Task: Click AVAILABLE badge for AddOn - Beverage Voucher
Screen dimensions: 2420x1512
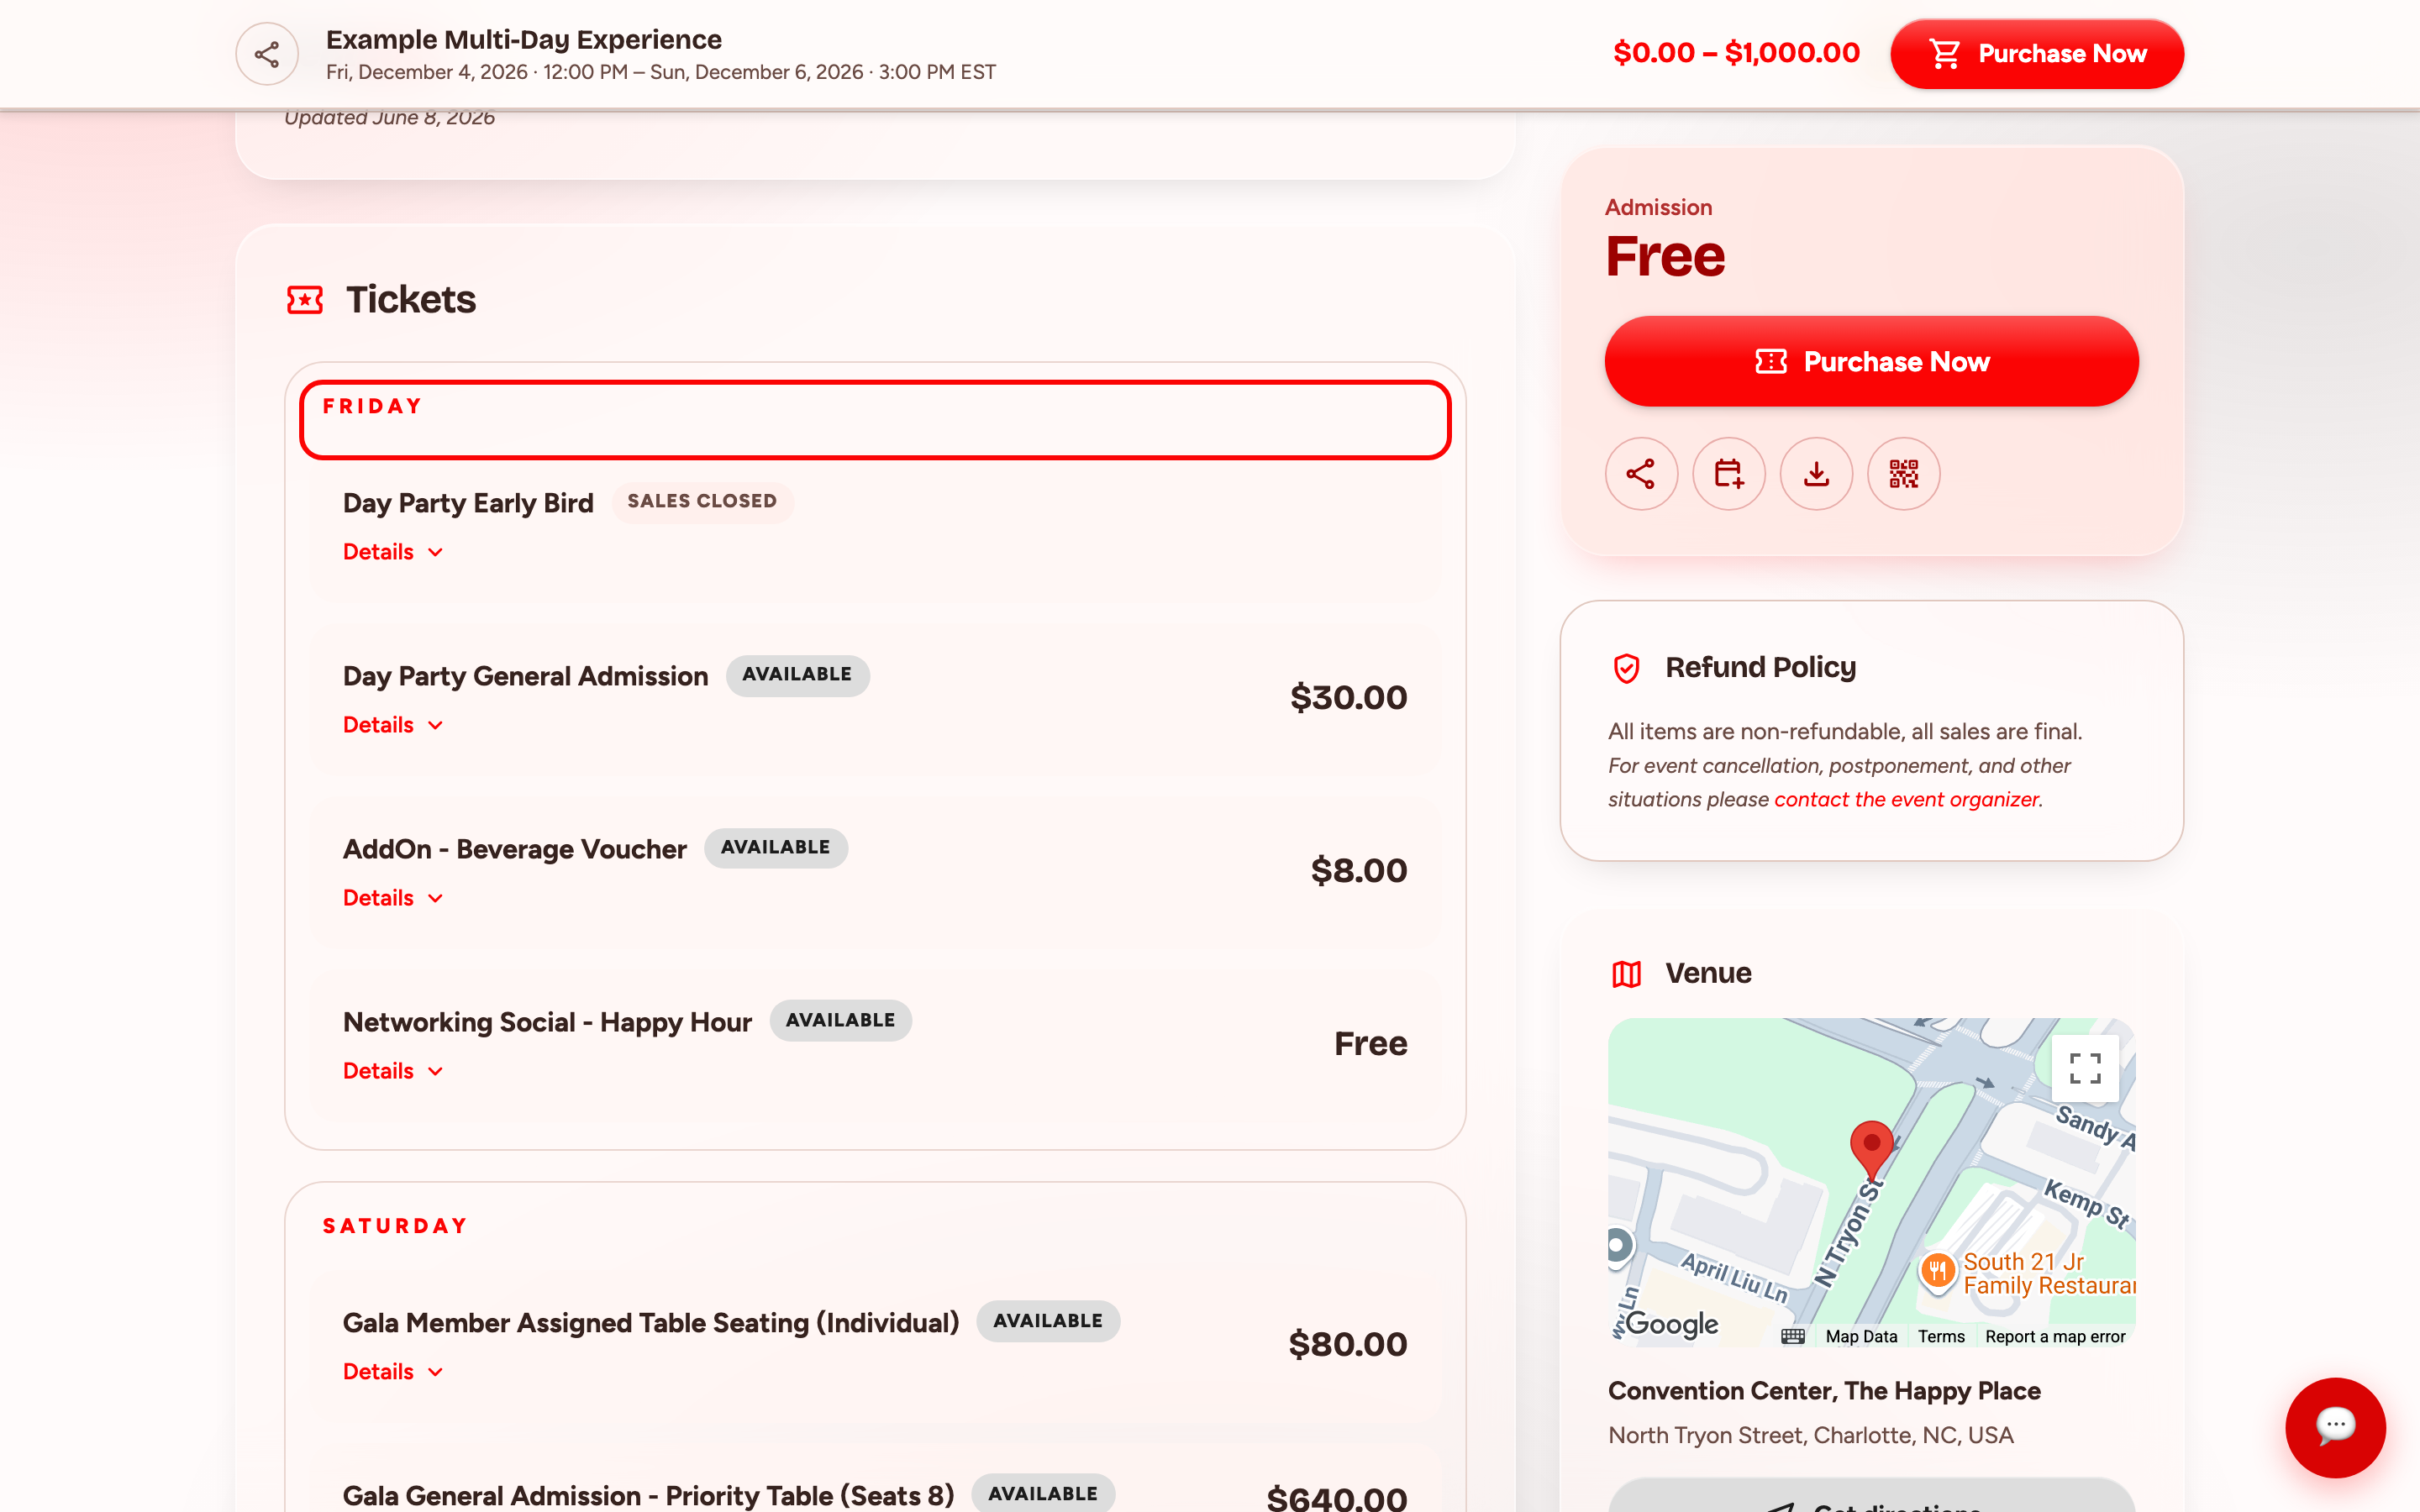Action: (775, 848)
